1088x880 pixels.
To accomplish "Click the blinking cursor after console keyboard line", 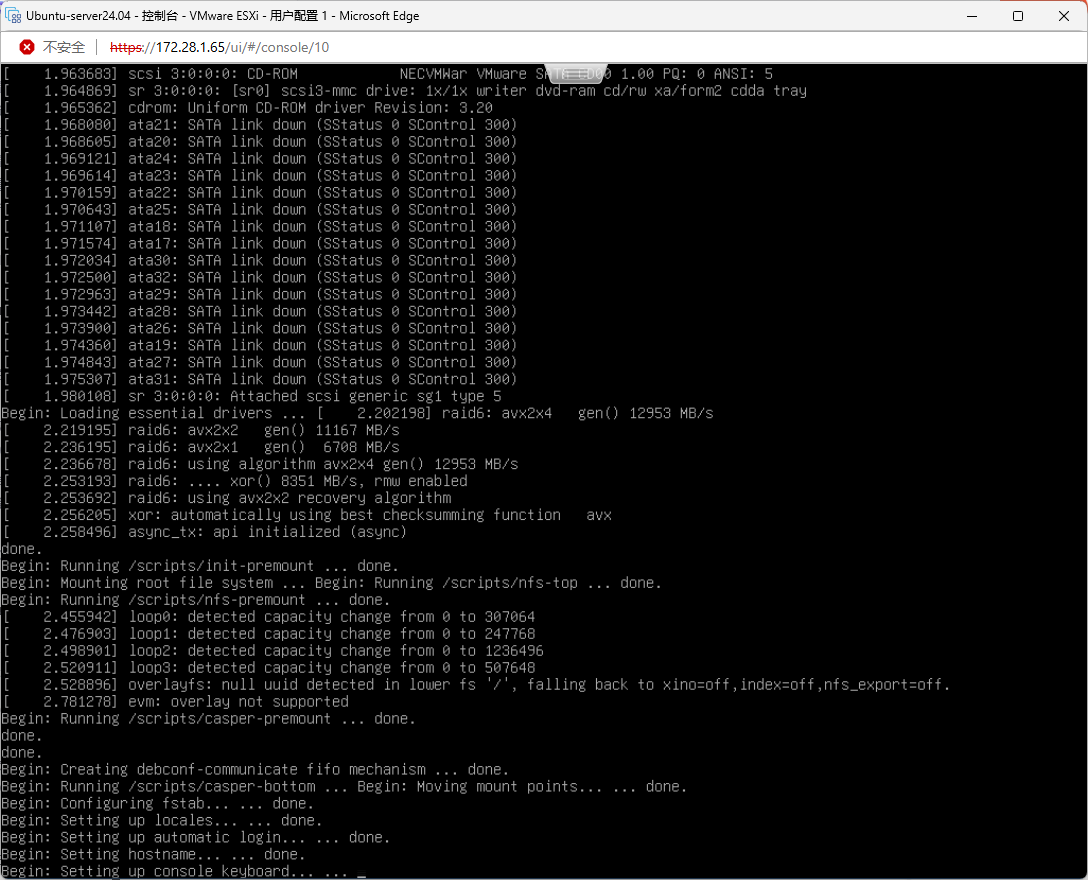I will pos(361,872).
